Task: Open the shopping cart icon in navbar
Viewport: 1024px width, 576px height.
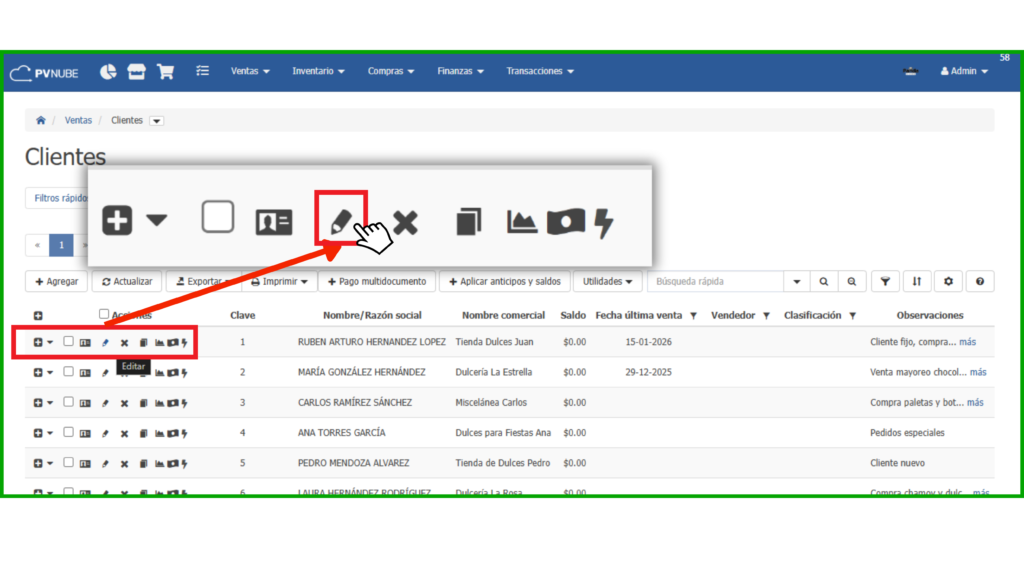Action: coord(166,72)
